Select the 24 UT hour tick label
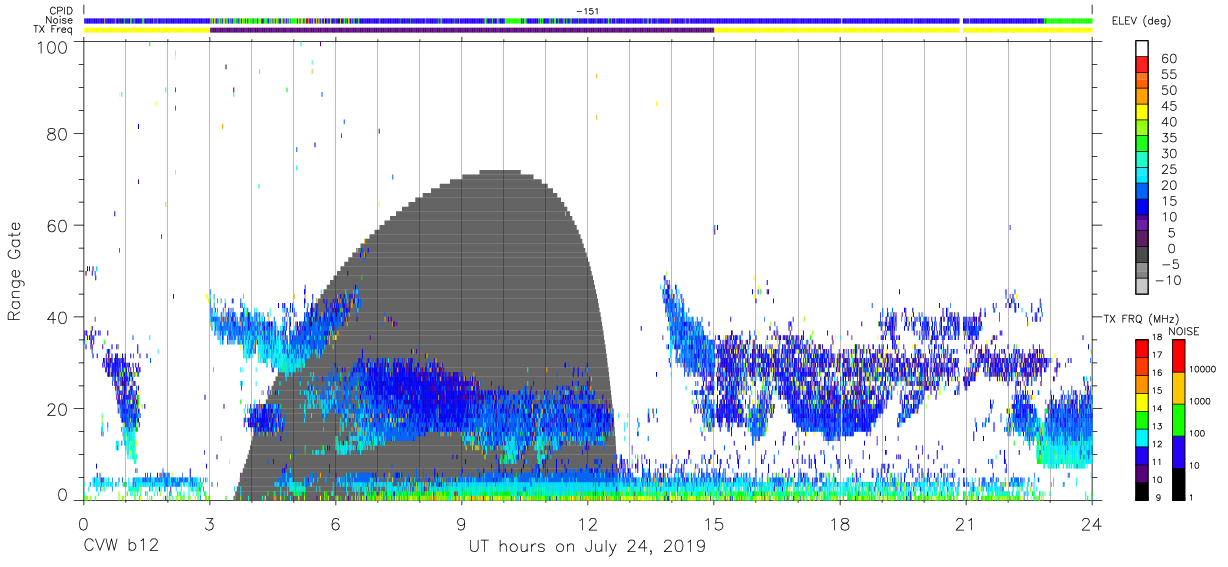 [x=1092, y=525]
